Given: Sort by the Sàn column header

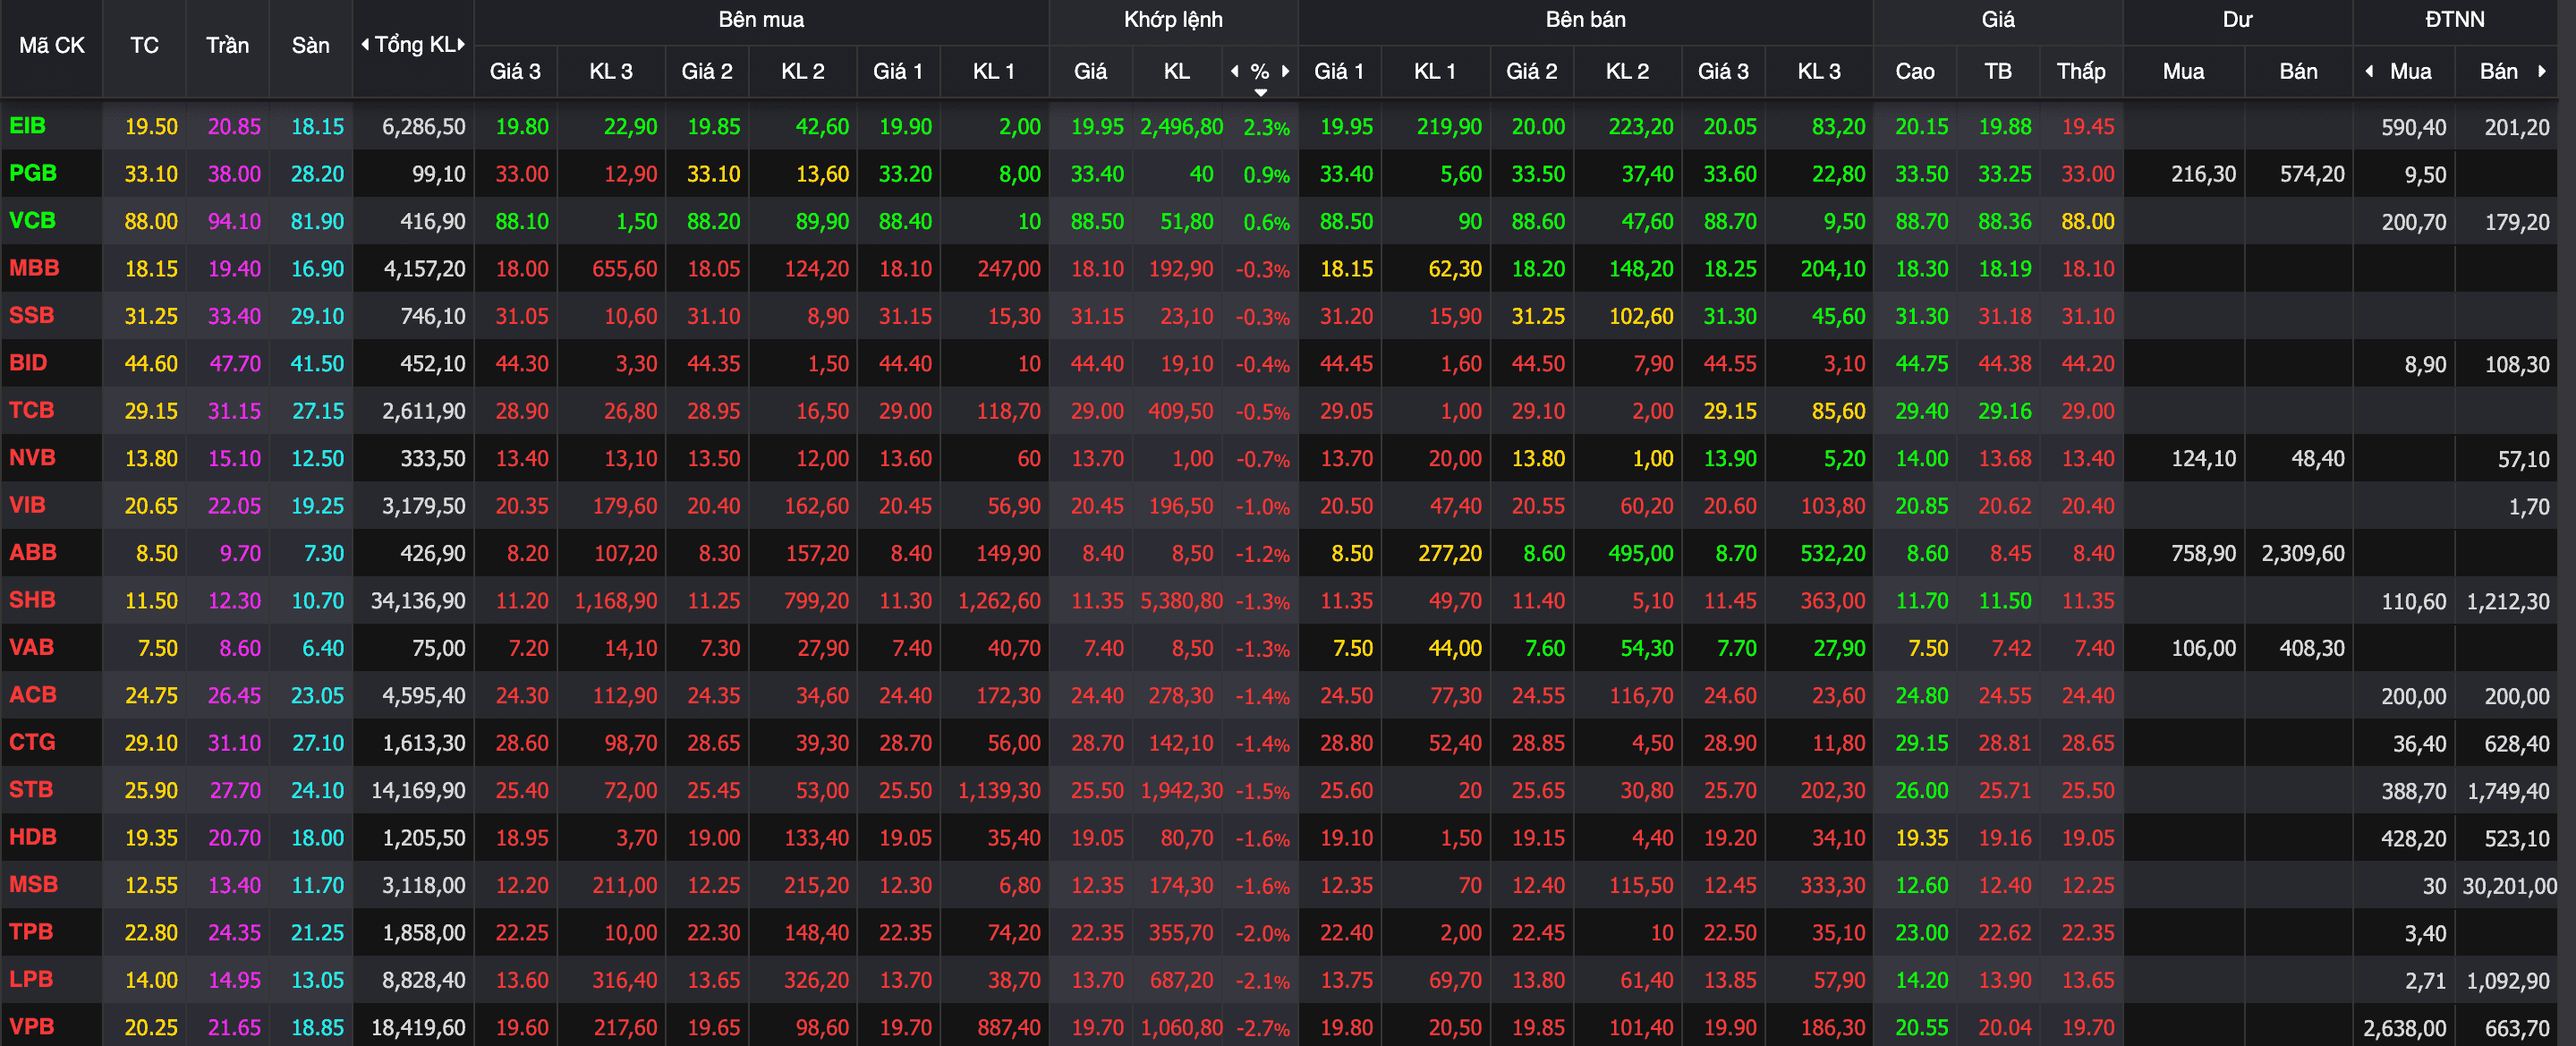Looking at the screenshot, I should pyautogui.click(x=310, y=45).
